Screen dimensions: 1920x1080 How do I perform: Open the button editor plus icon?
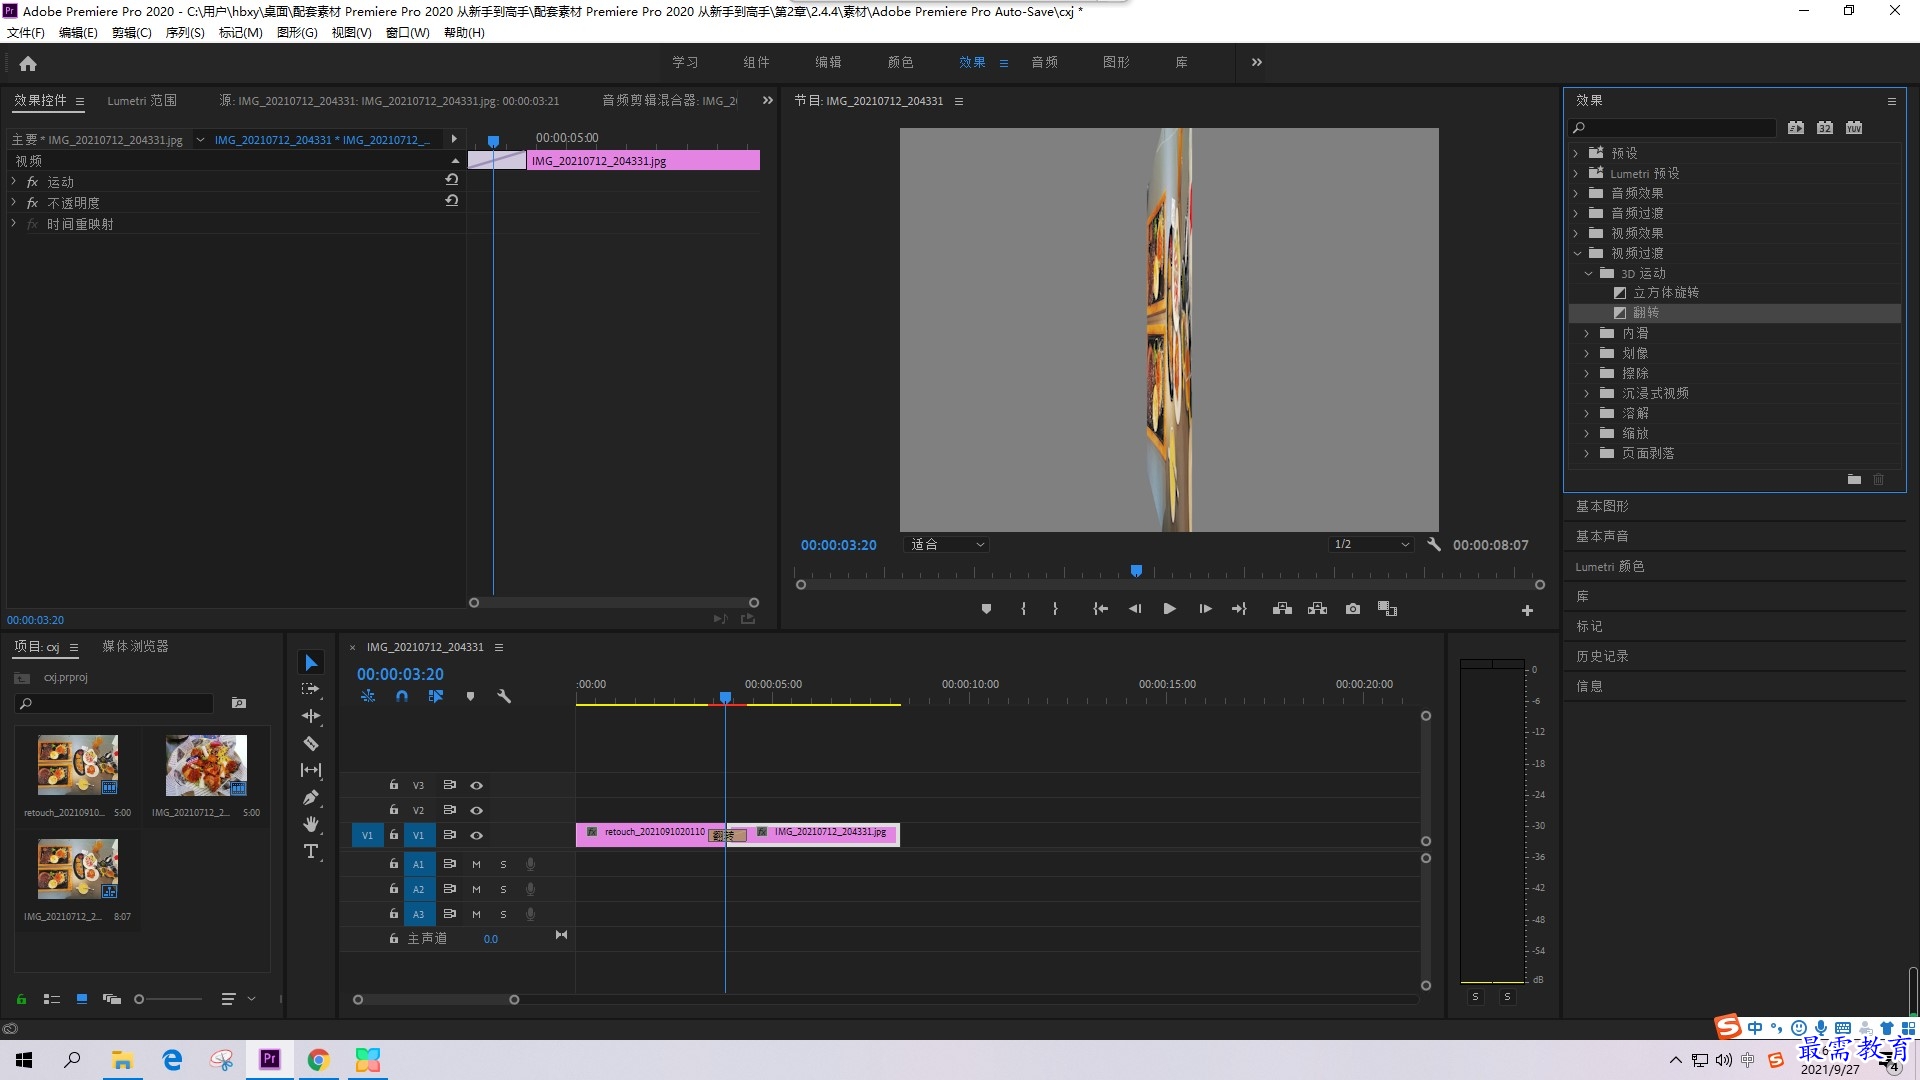point(1527,610)
